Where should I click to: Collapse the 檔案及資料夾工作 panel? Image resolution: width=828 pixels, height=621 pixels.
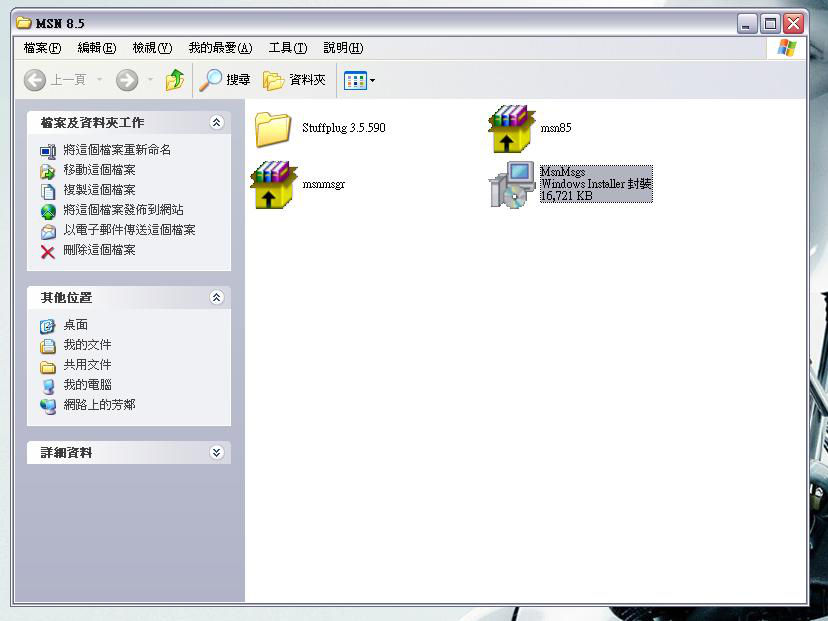pyautogui.click(x=217, y=123)
